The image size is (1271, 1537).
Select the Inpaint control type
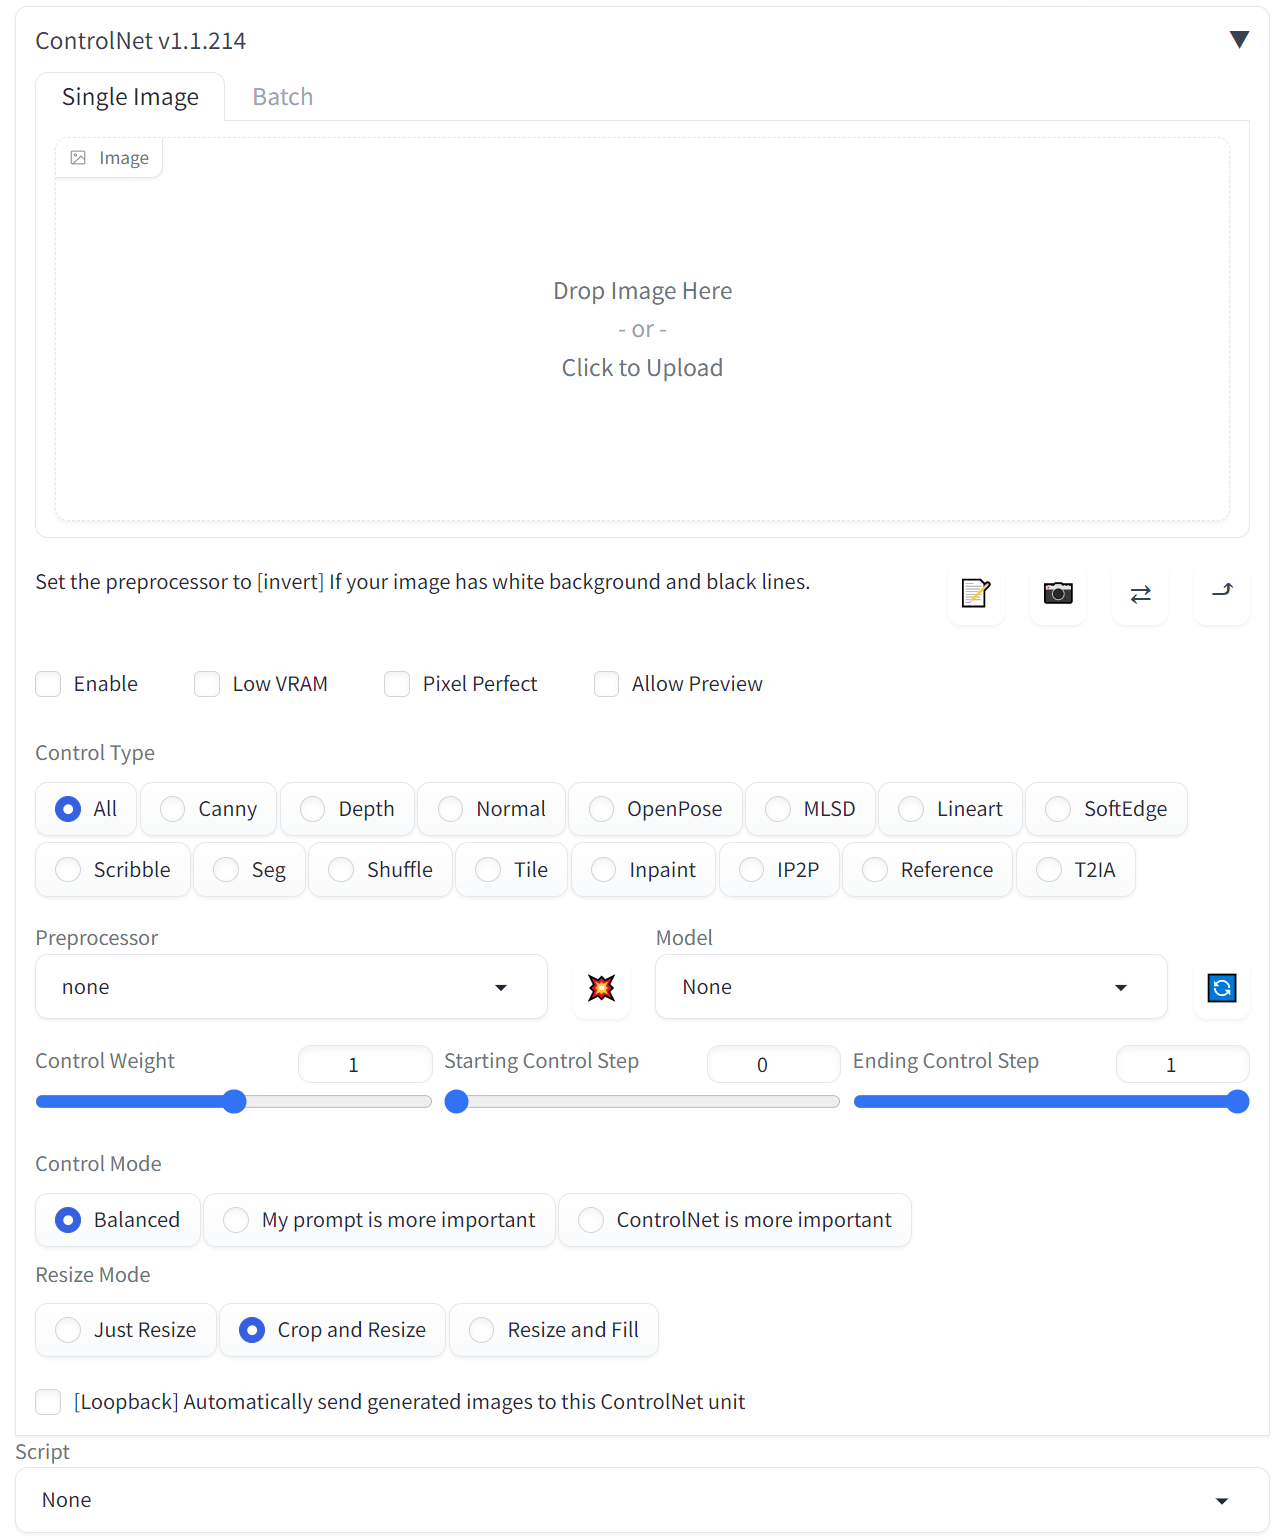point(644,870)
